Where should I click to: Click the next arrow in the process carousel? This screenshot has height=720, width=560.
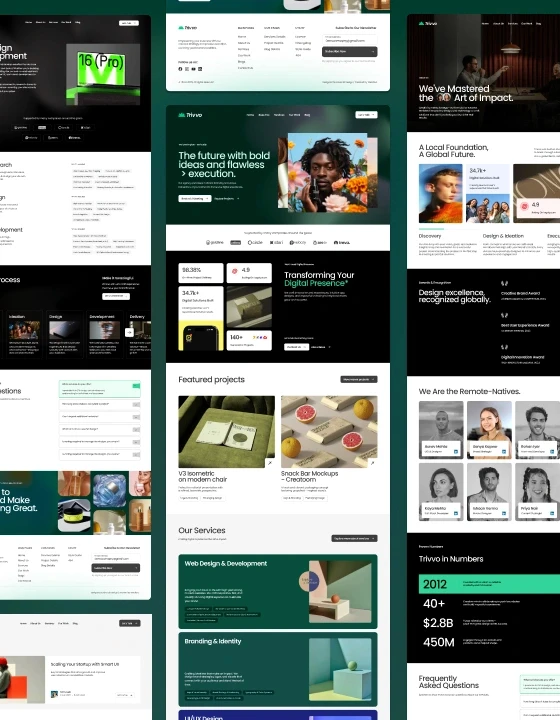pos(129,332)
